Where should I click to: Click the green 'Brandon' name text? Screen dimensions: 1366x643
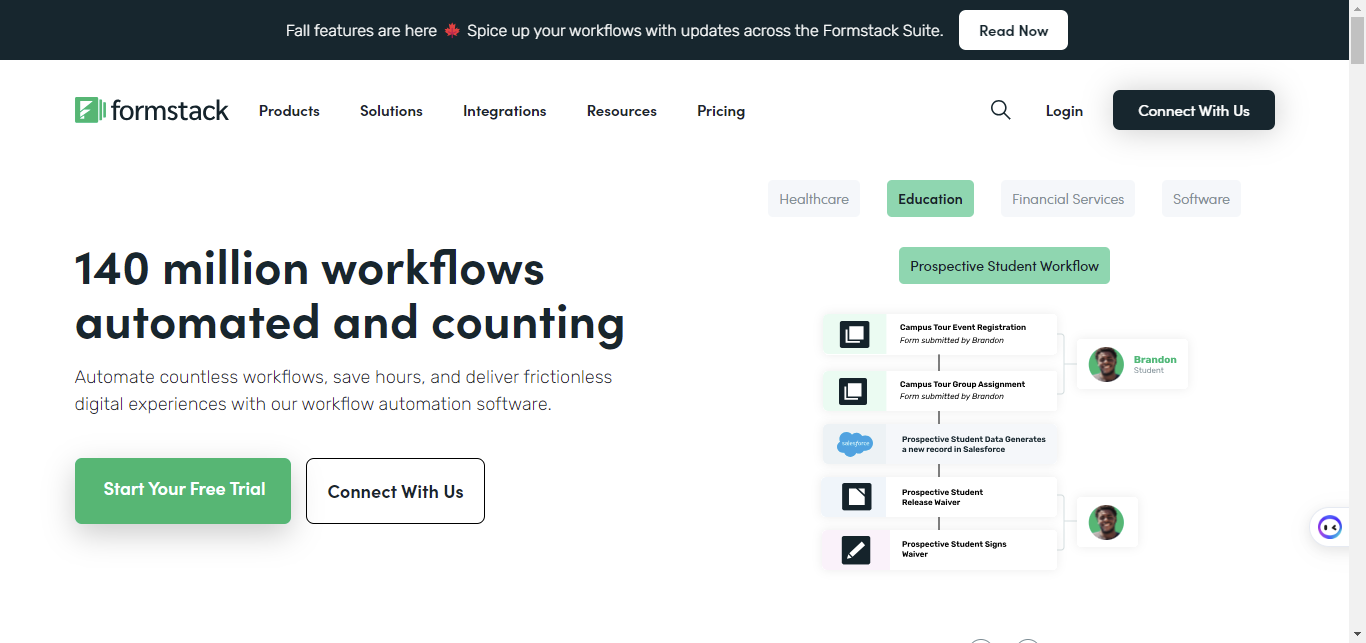pos(1155,359)
